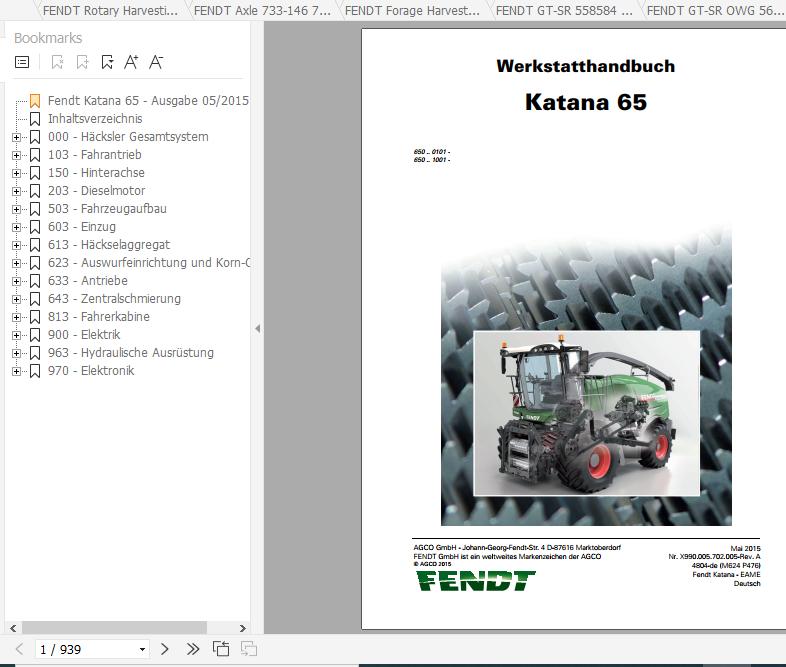Expand the 623 - Auswurfeinrichtung bookmark
Viewport: 786px width, 667px height.
[17, 264]
